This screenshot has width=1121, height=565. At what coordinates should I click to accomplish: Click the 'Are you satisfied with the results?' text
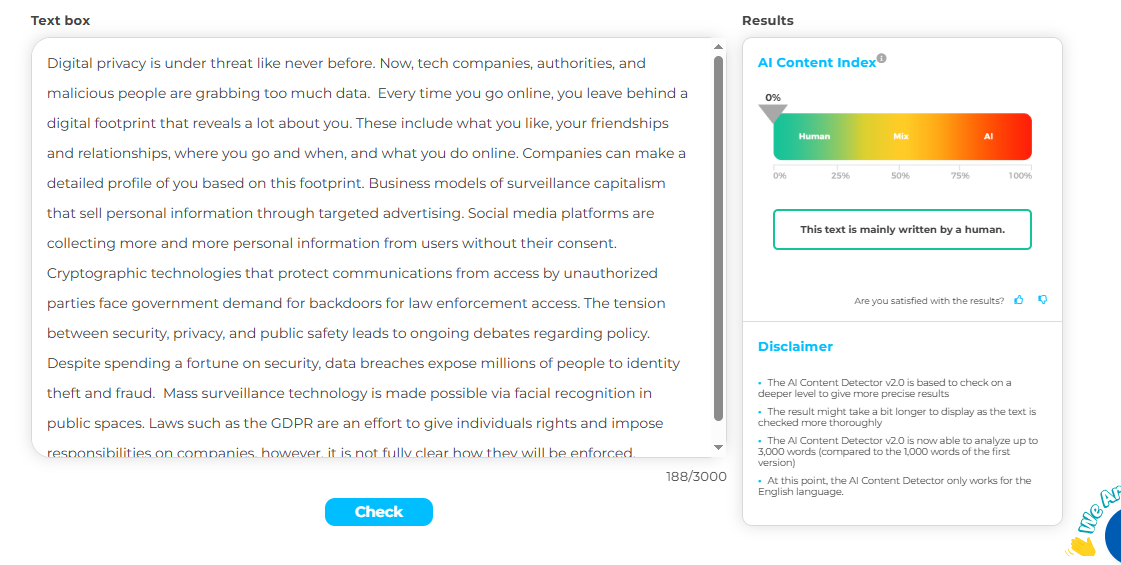[x=929, y=301]
